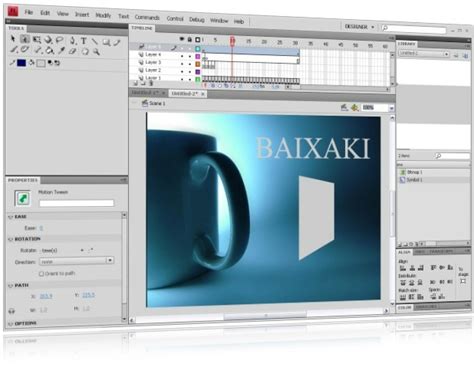Select Layer 2 in the timeline
Screen dimensions: 474x367
pos(153,70)
